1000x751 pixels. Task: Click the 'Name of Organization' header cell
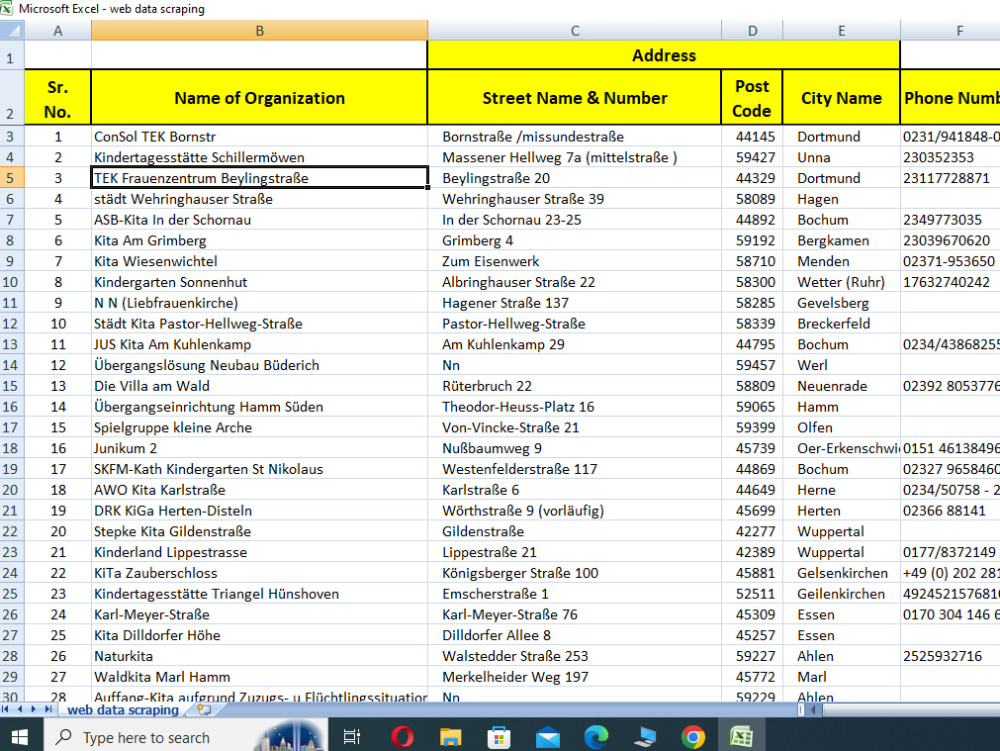point(259,98)
